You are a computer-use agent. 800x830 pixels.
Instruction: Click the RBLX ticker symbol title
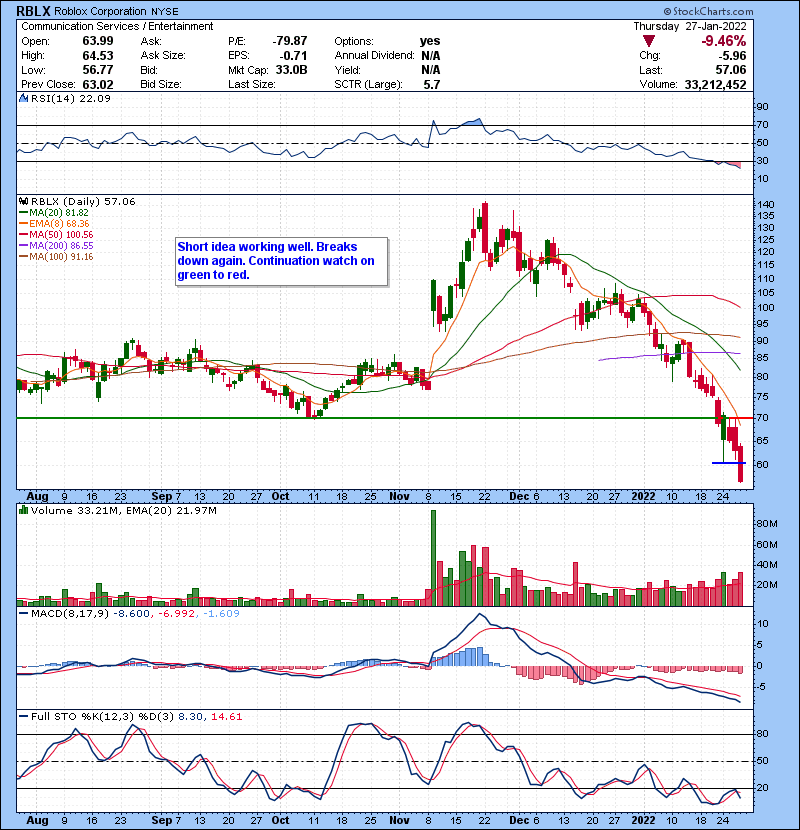click(x=32, y=10)
